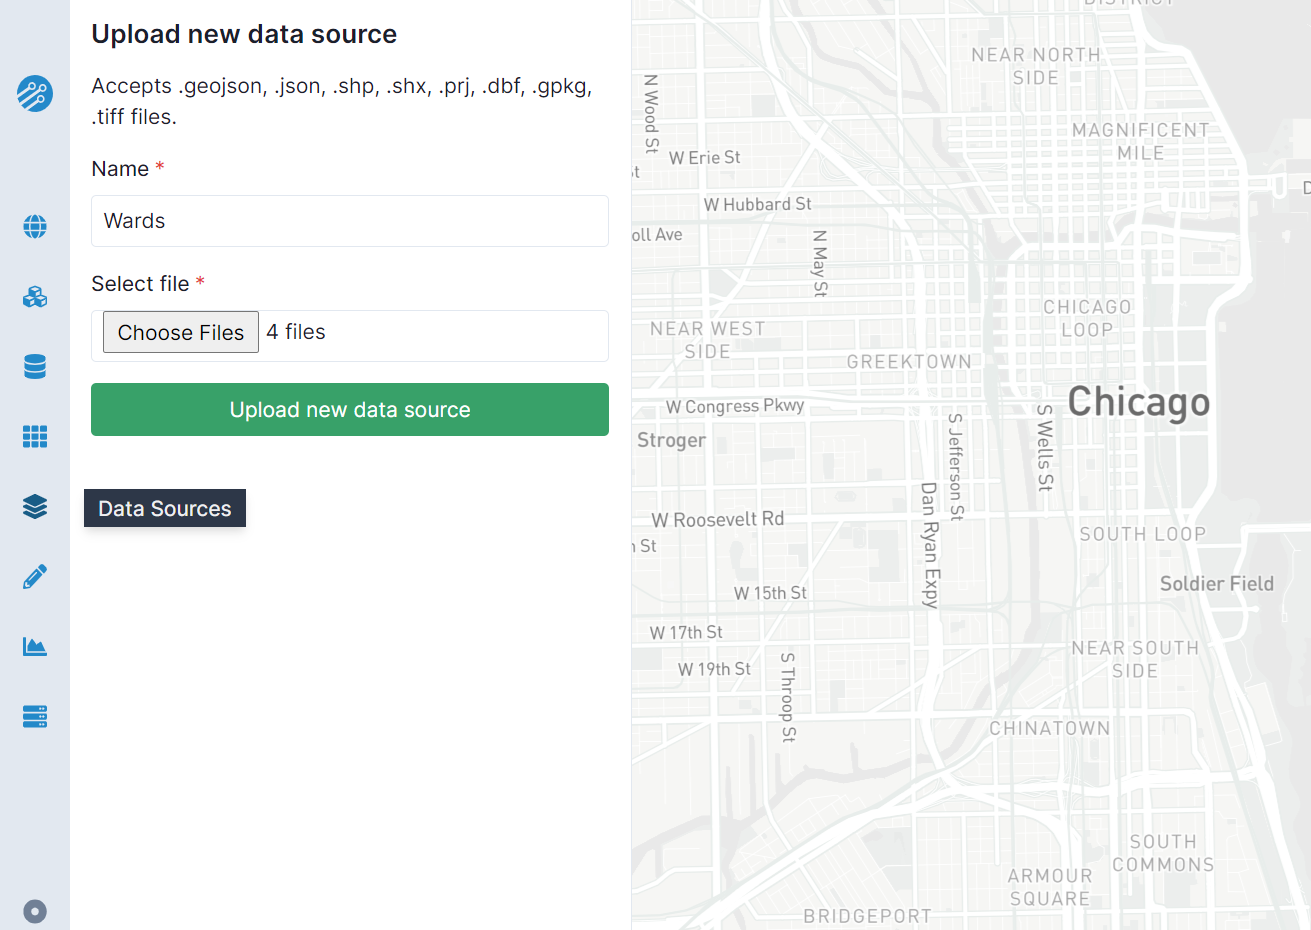The width and height of the screenshot is (1311, 930).
Task: Click the Chicago label on the map
Action: [1138, 402]
